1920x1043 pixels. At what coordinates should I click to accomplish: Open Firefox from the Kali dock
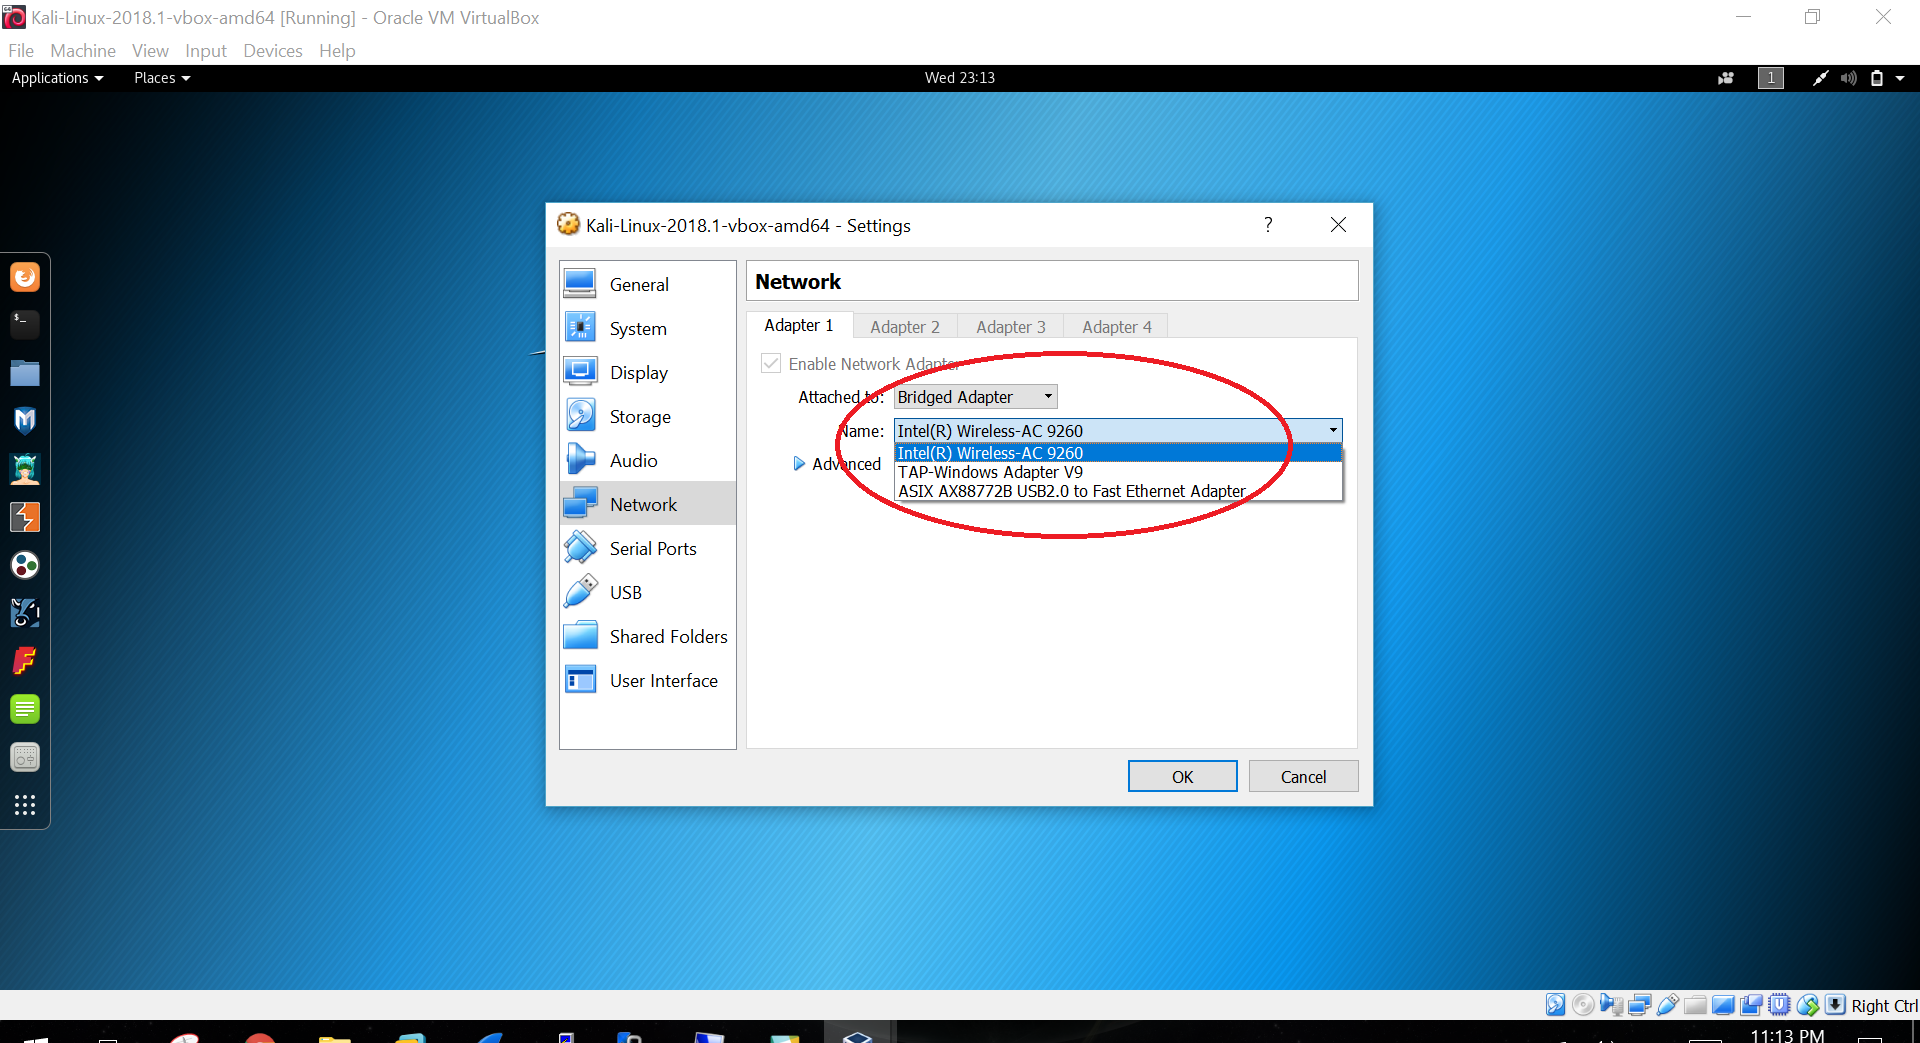(x=25, y=277)
